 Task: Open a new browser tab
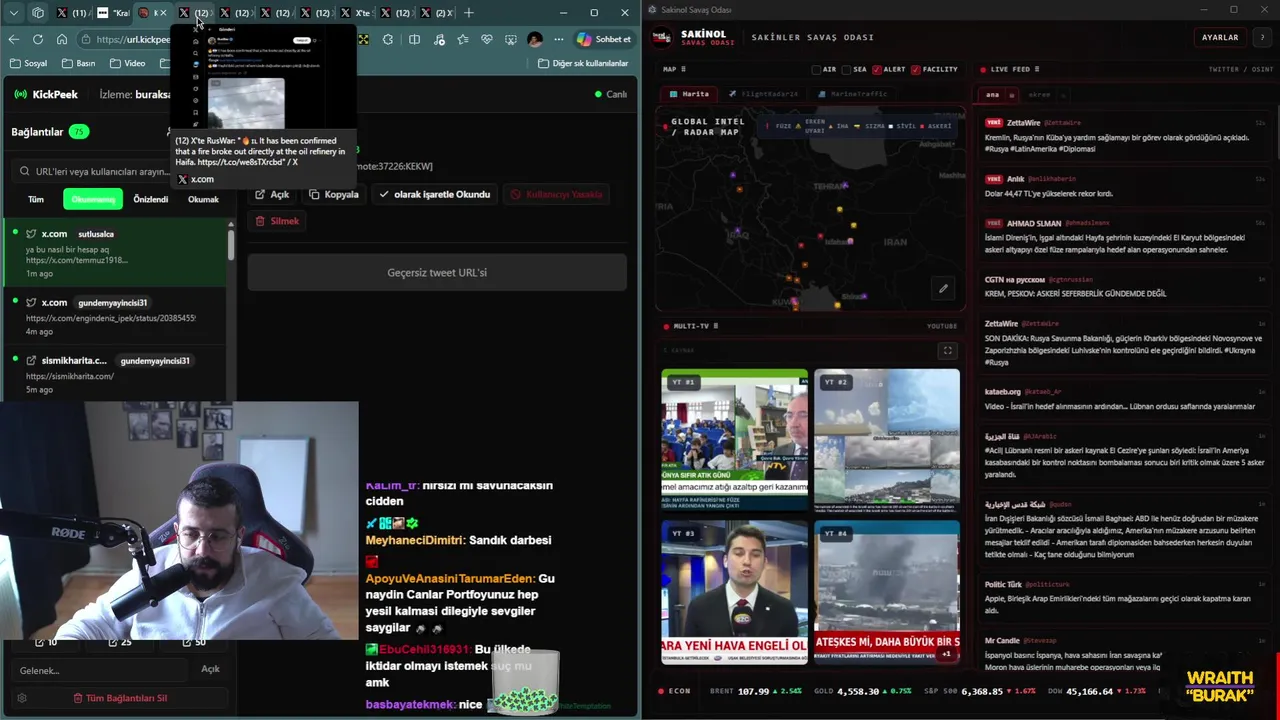pyautogui.click(x=469, y=13)
